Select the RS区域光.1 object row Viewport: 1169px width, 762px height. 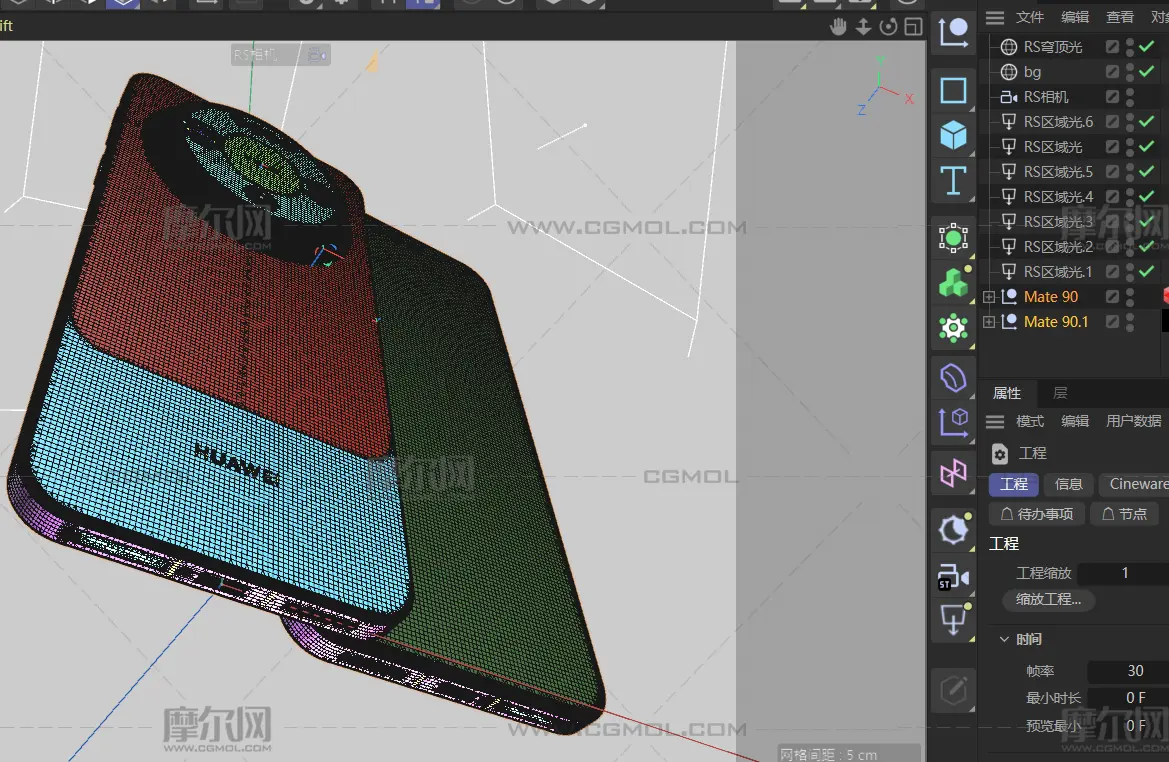point(1058,271)
